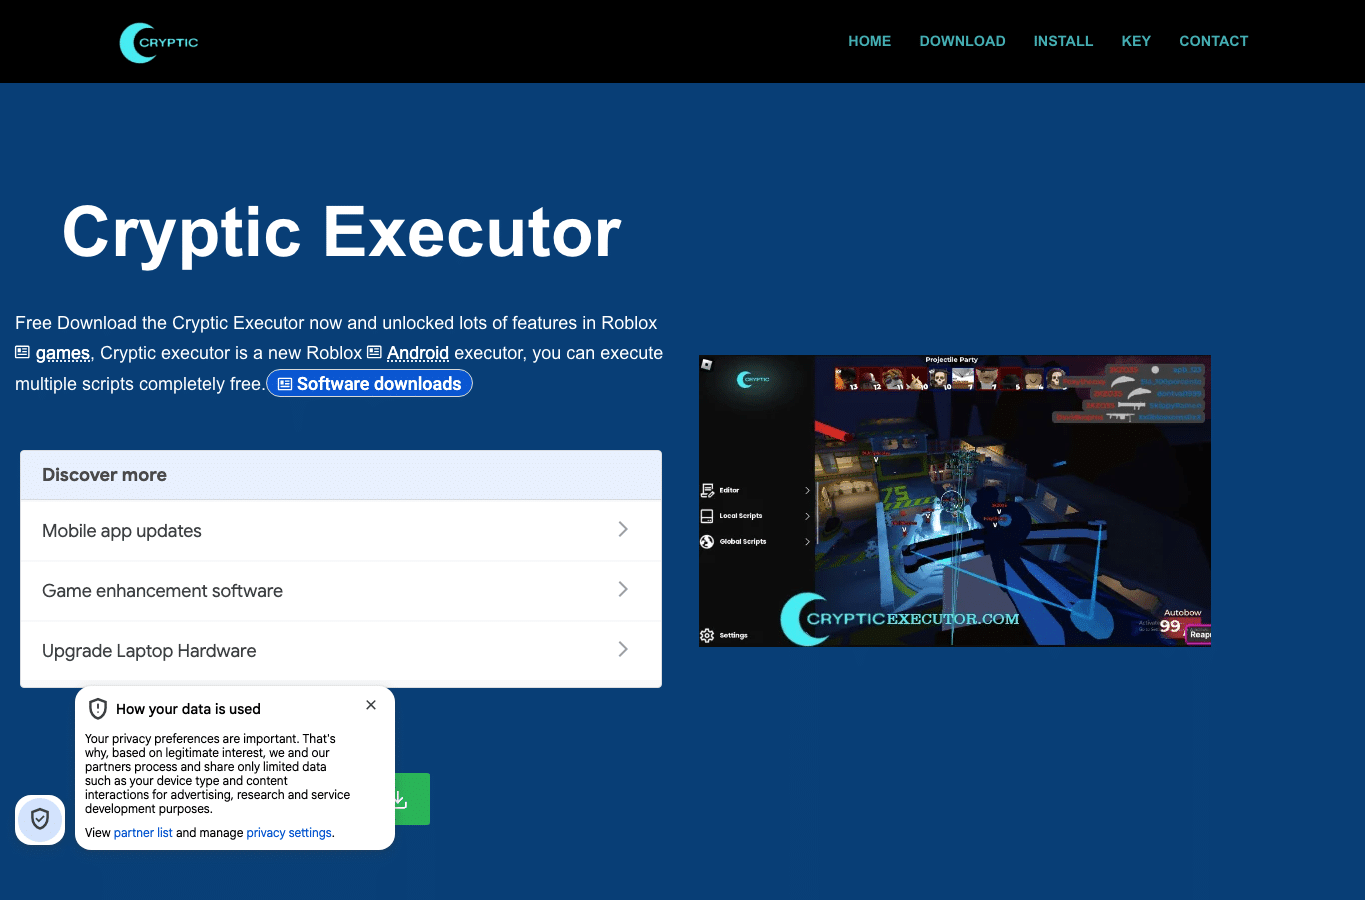Click the ad icon inside Software downloads
This screenshot has height=900, width=1365.
click(285, 384)
